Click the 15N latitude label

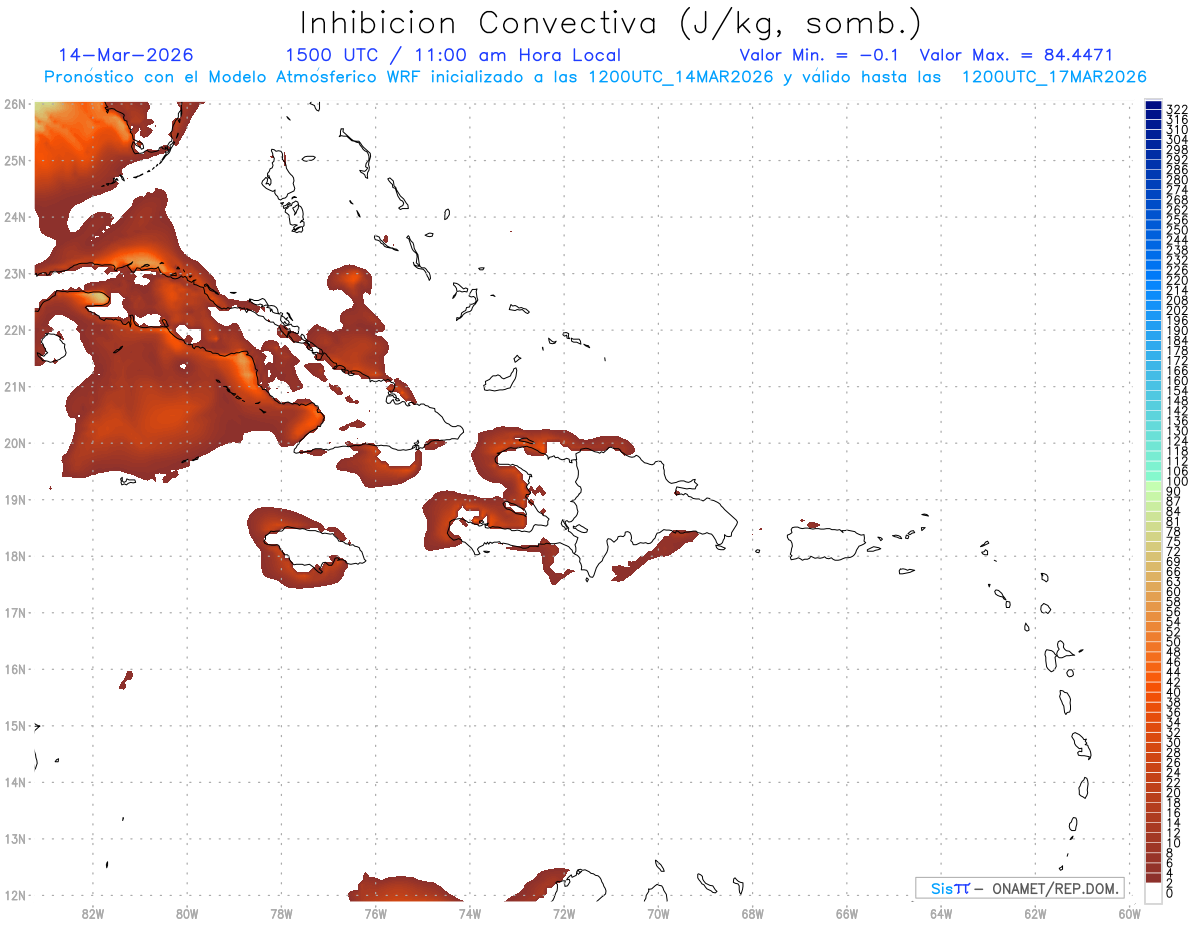coord(15,725)
